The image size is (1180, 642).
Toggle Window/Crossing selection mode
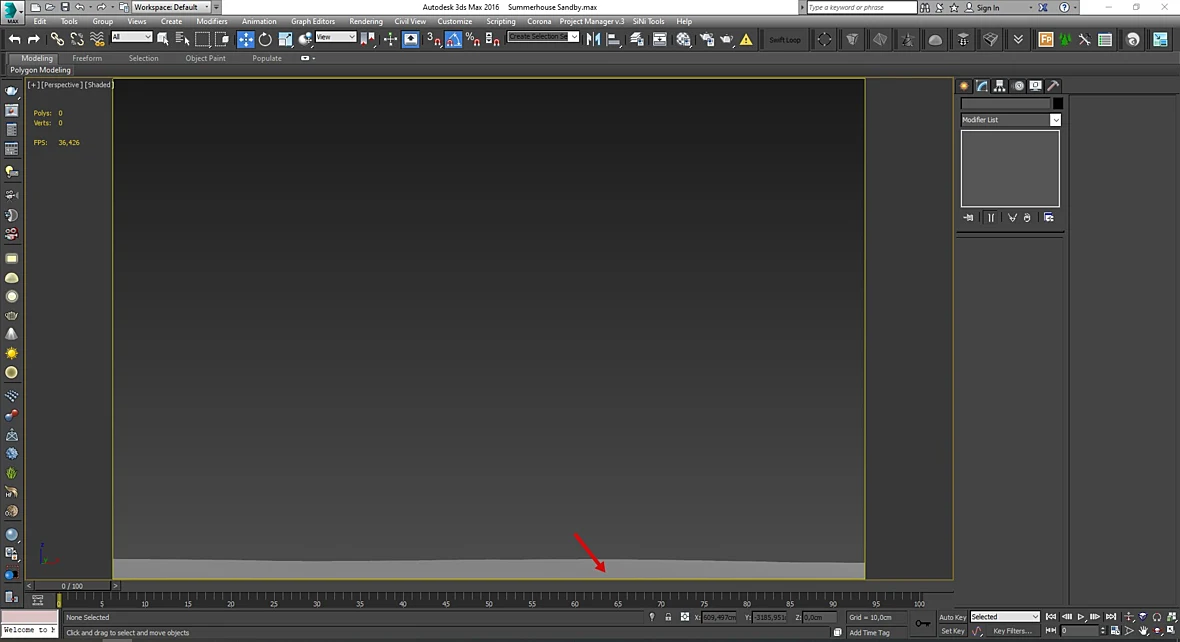tap(222, 39)
